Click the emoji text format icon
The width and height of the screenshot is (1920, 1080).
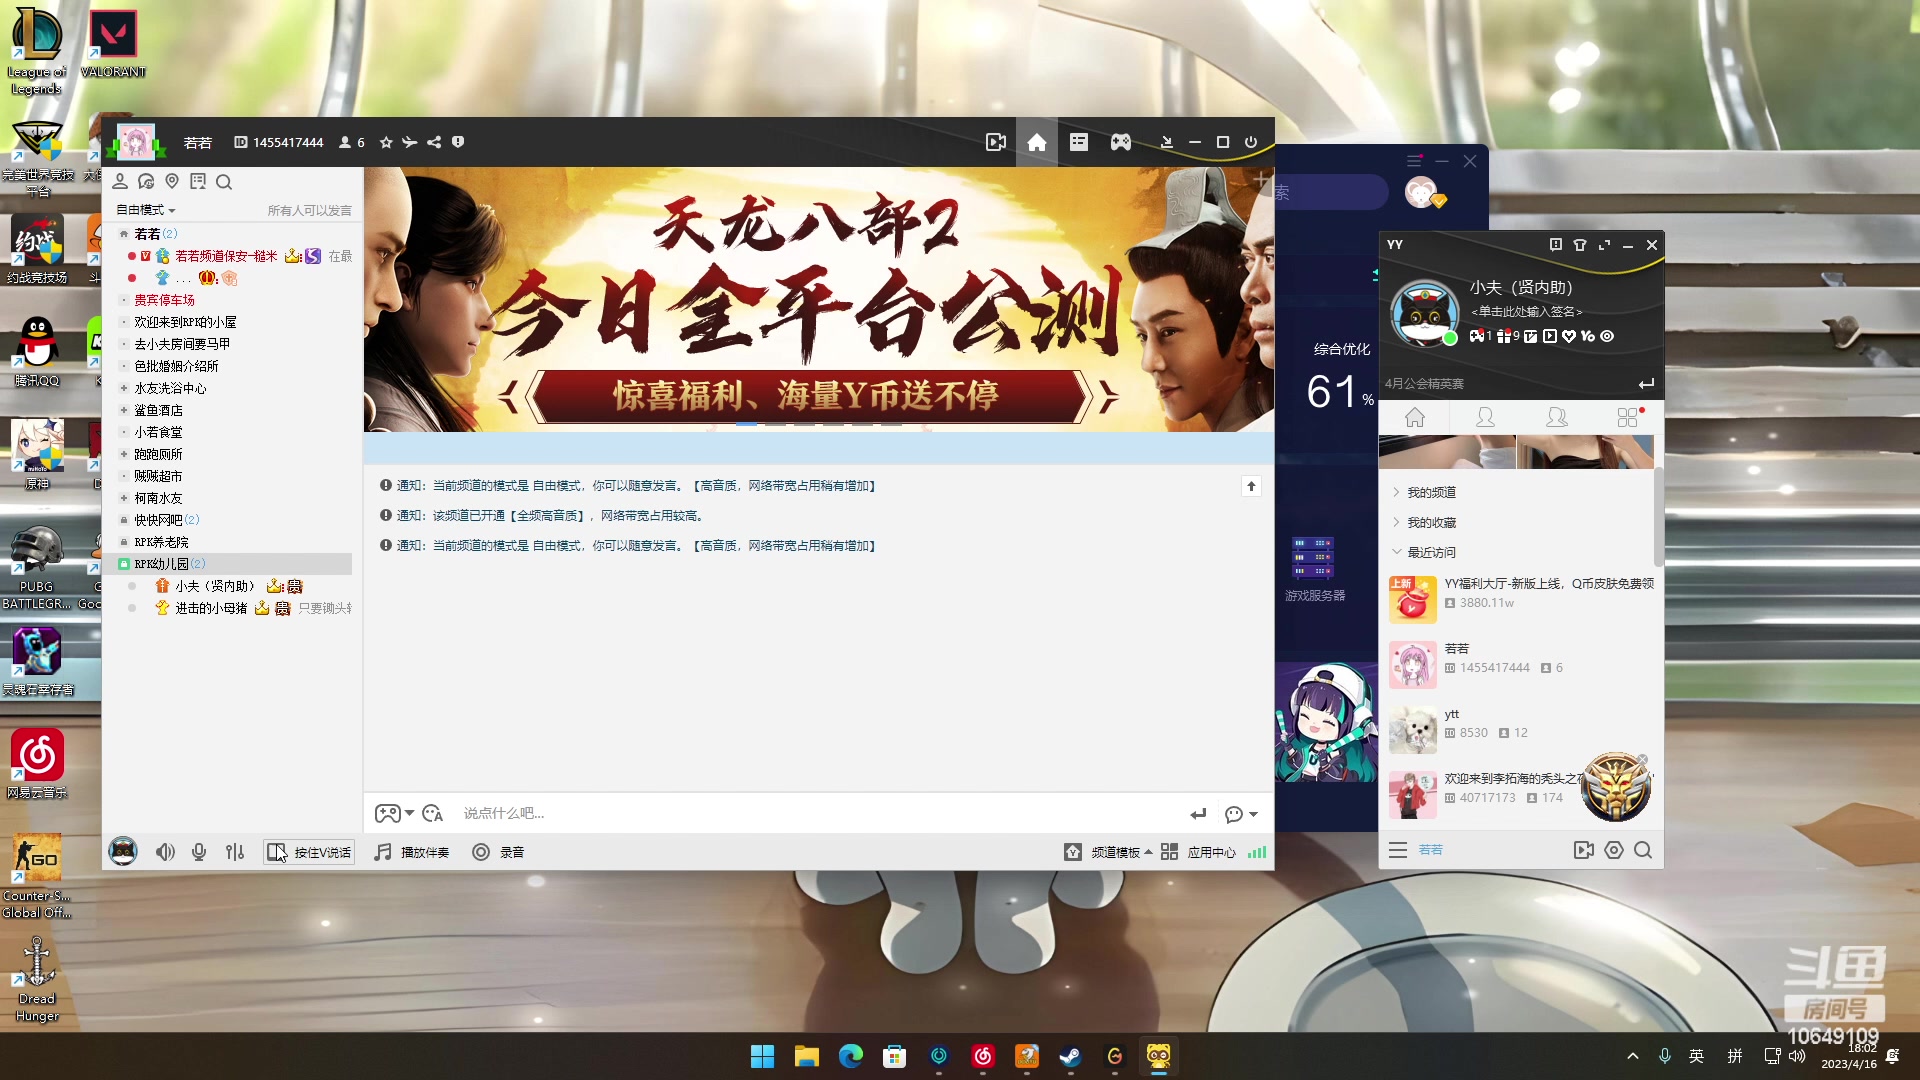tap(433, 814)
